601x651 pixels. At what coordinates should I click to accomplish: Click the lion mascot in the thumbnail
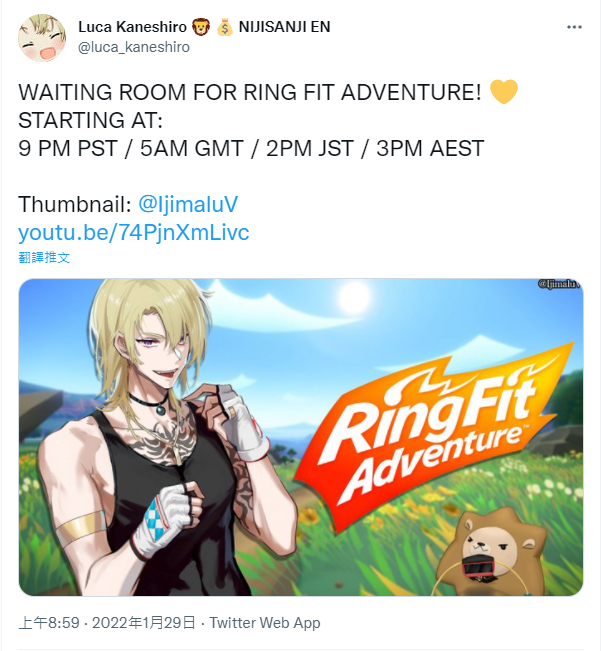(490, 550)
